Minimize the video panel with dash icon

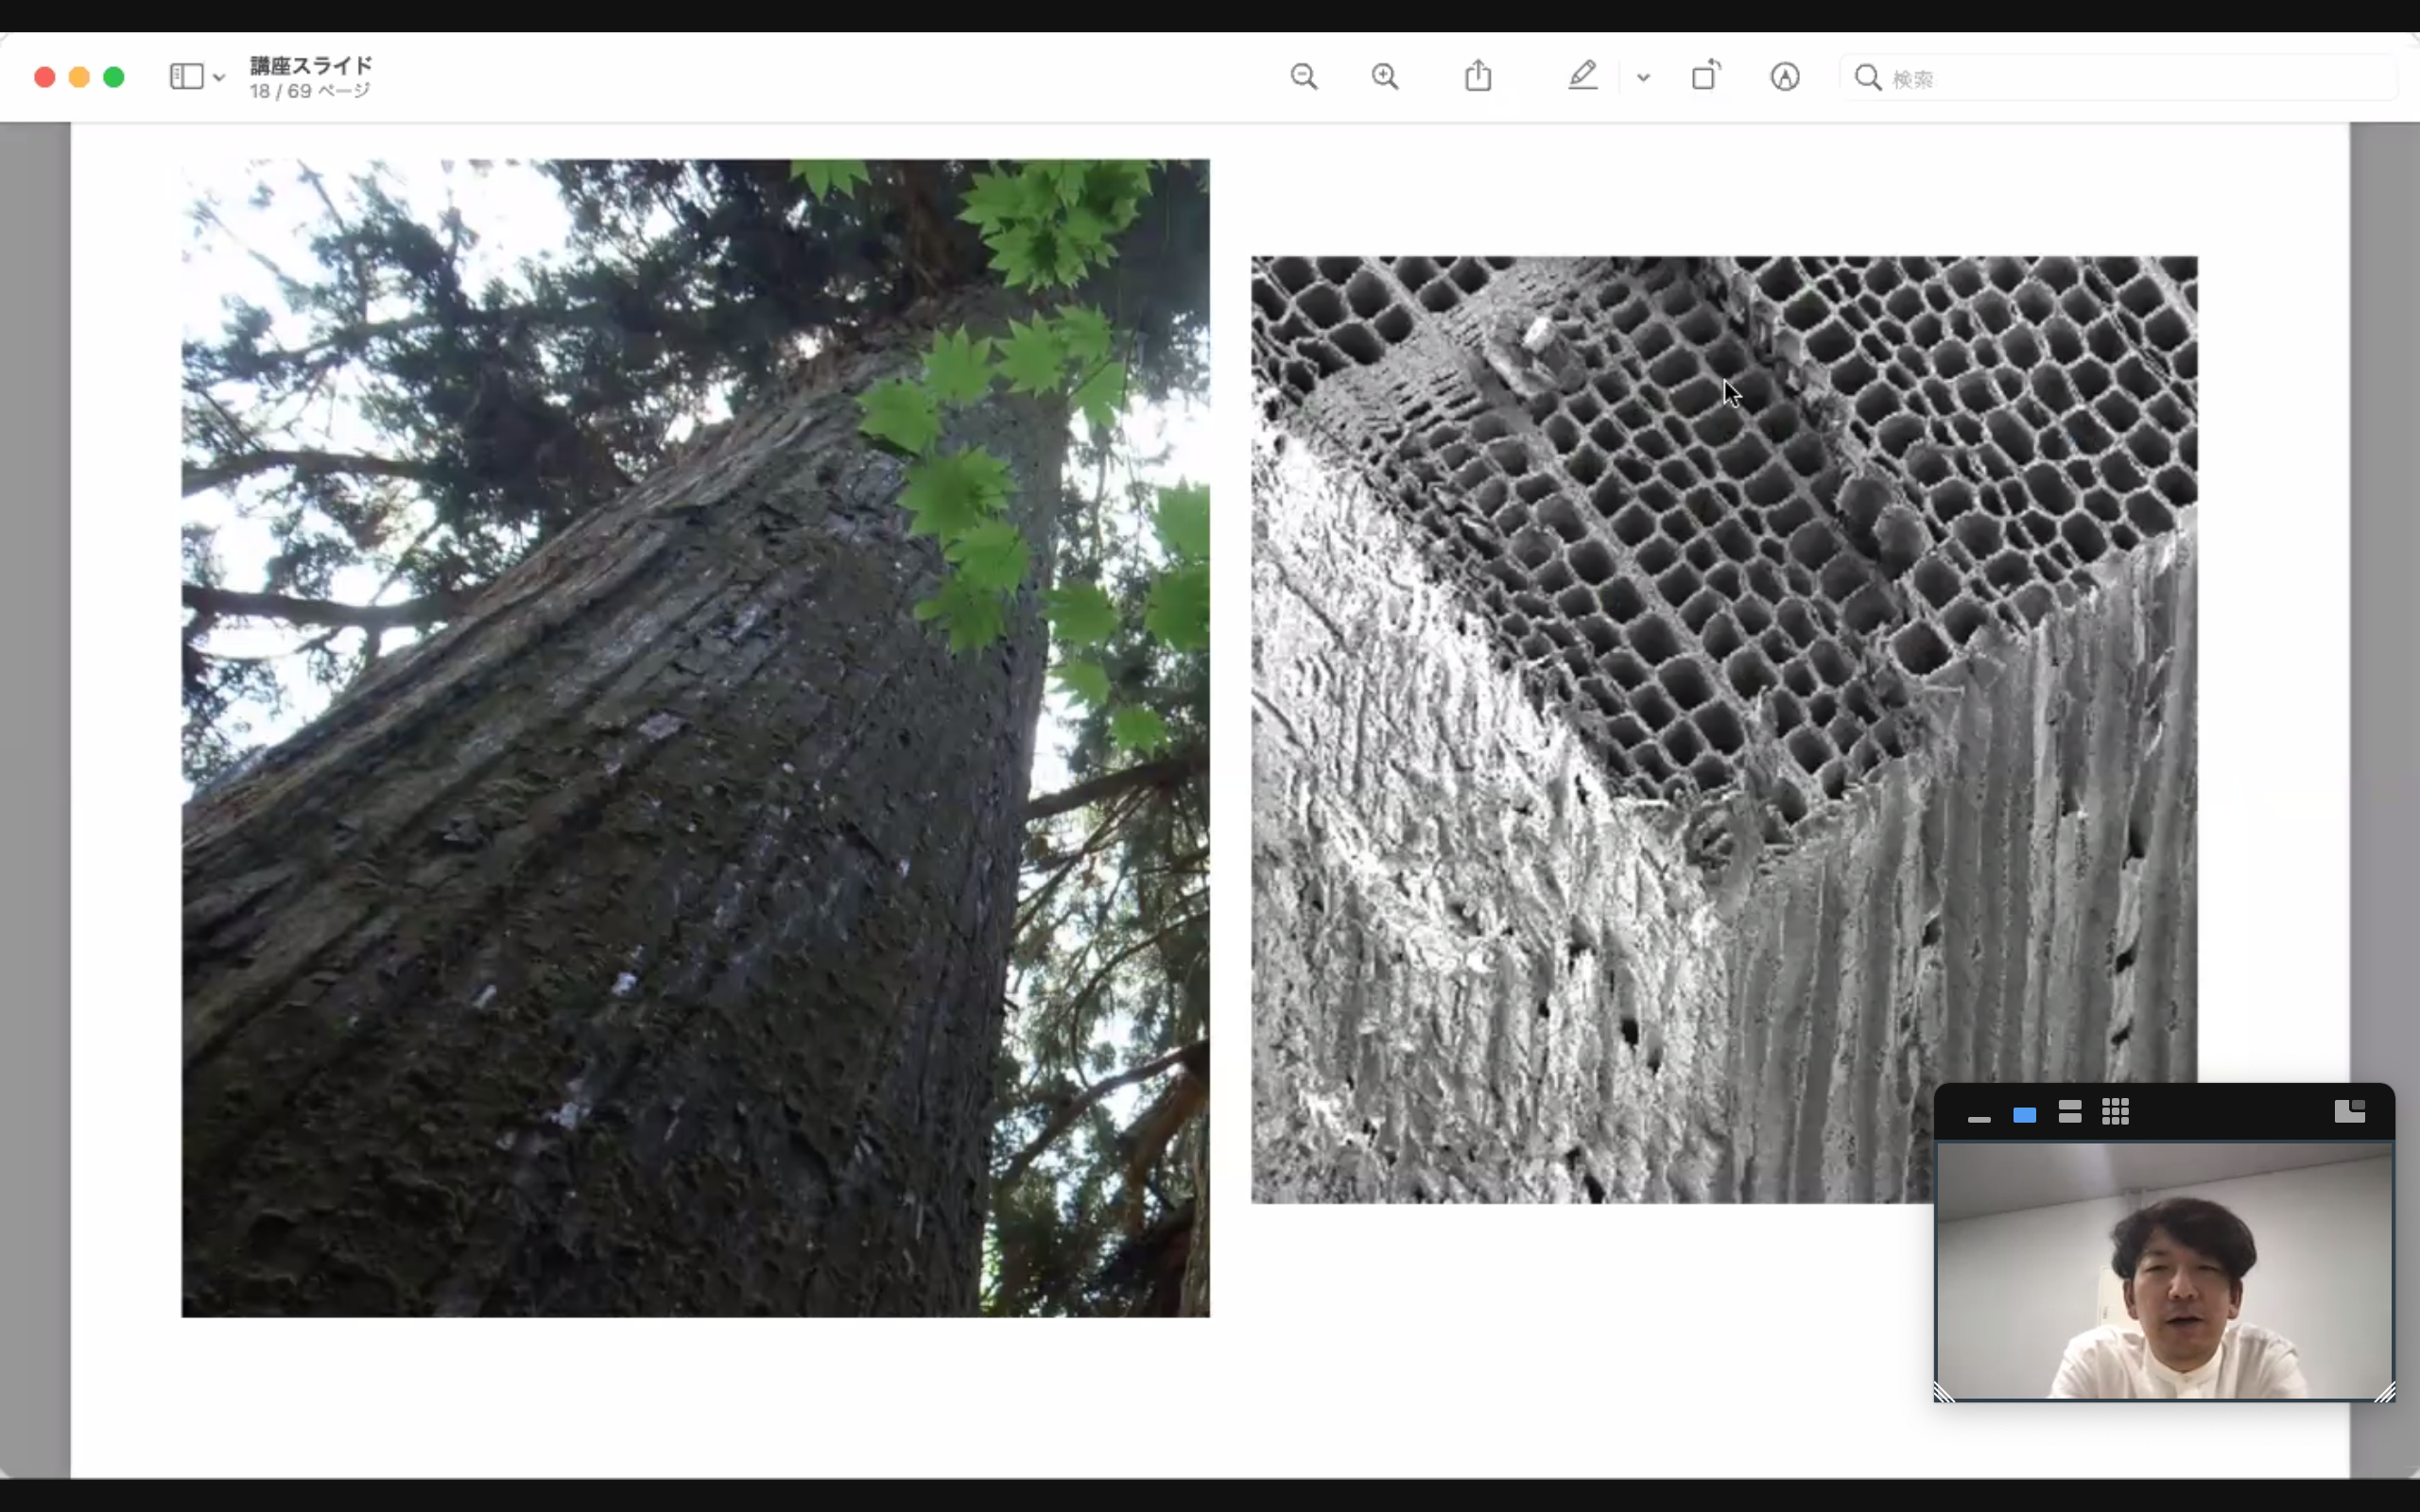[x=1979, y=1119]
